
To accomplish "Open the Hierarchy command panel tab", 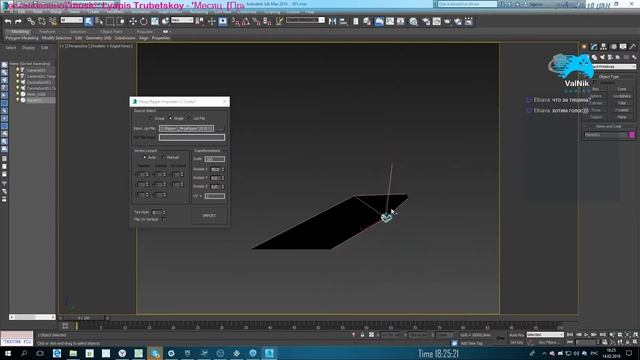I will click(603, 47).
